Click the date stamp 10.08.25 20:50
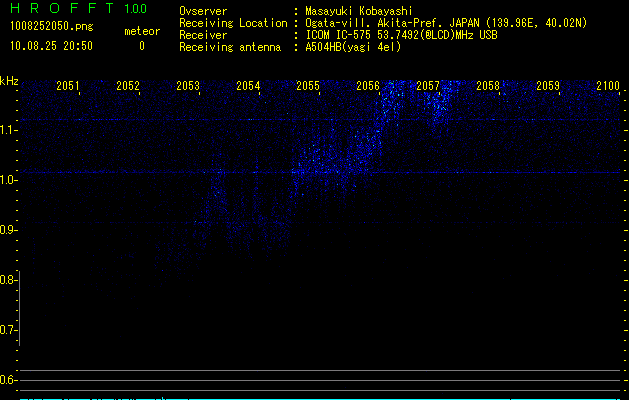Viewport: 629px width, 400px height. click(x=51, y=46)
